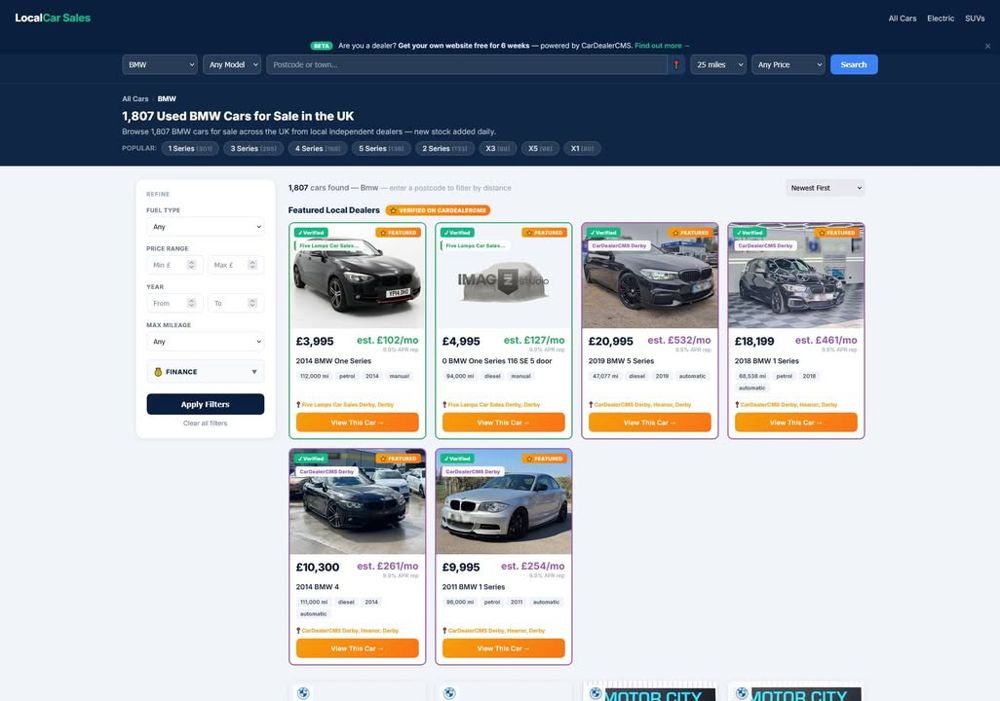Select the 1 Series popular chip
Viewport: 1000px width, 701px height.
tap(190, 149)
